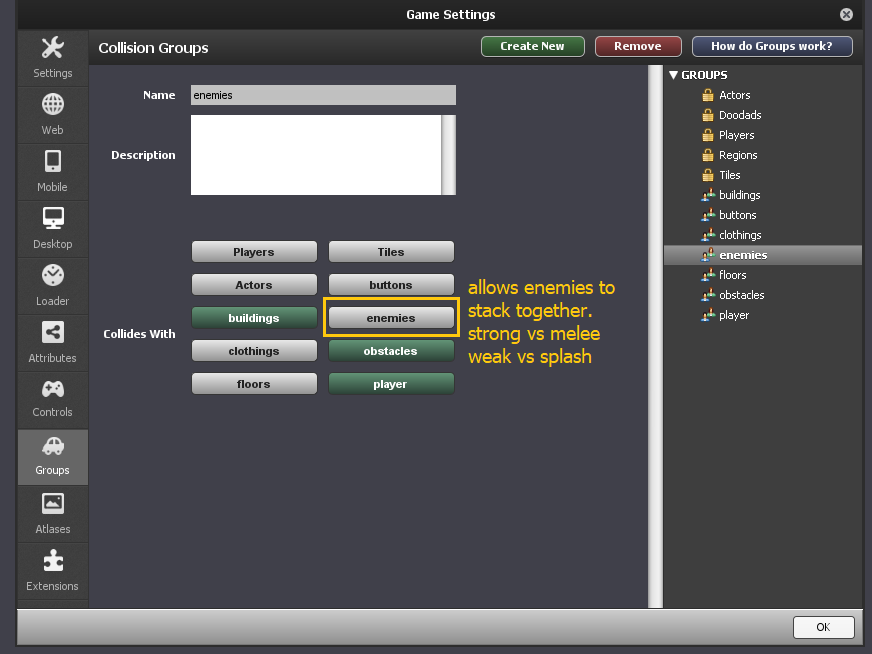Open the Attributes share icon
Image resolution: width=872 pixels, height=654 pixels.
[x=52, y=333]
